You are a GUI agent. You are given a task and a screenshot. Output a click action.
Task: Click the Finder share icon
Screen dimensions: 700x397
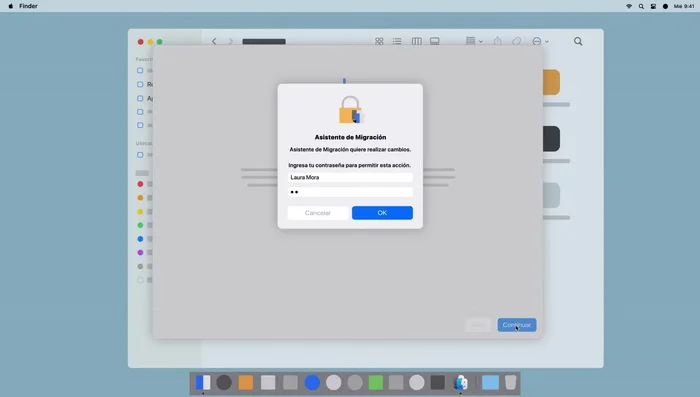[497, 41]
